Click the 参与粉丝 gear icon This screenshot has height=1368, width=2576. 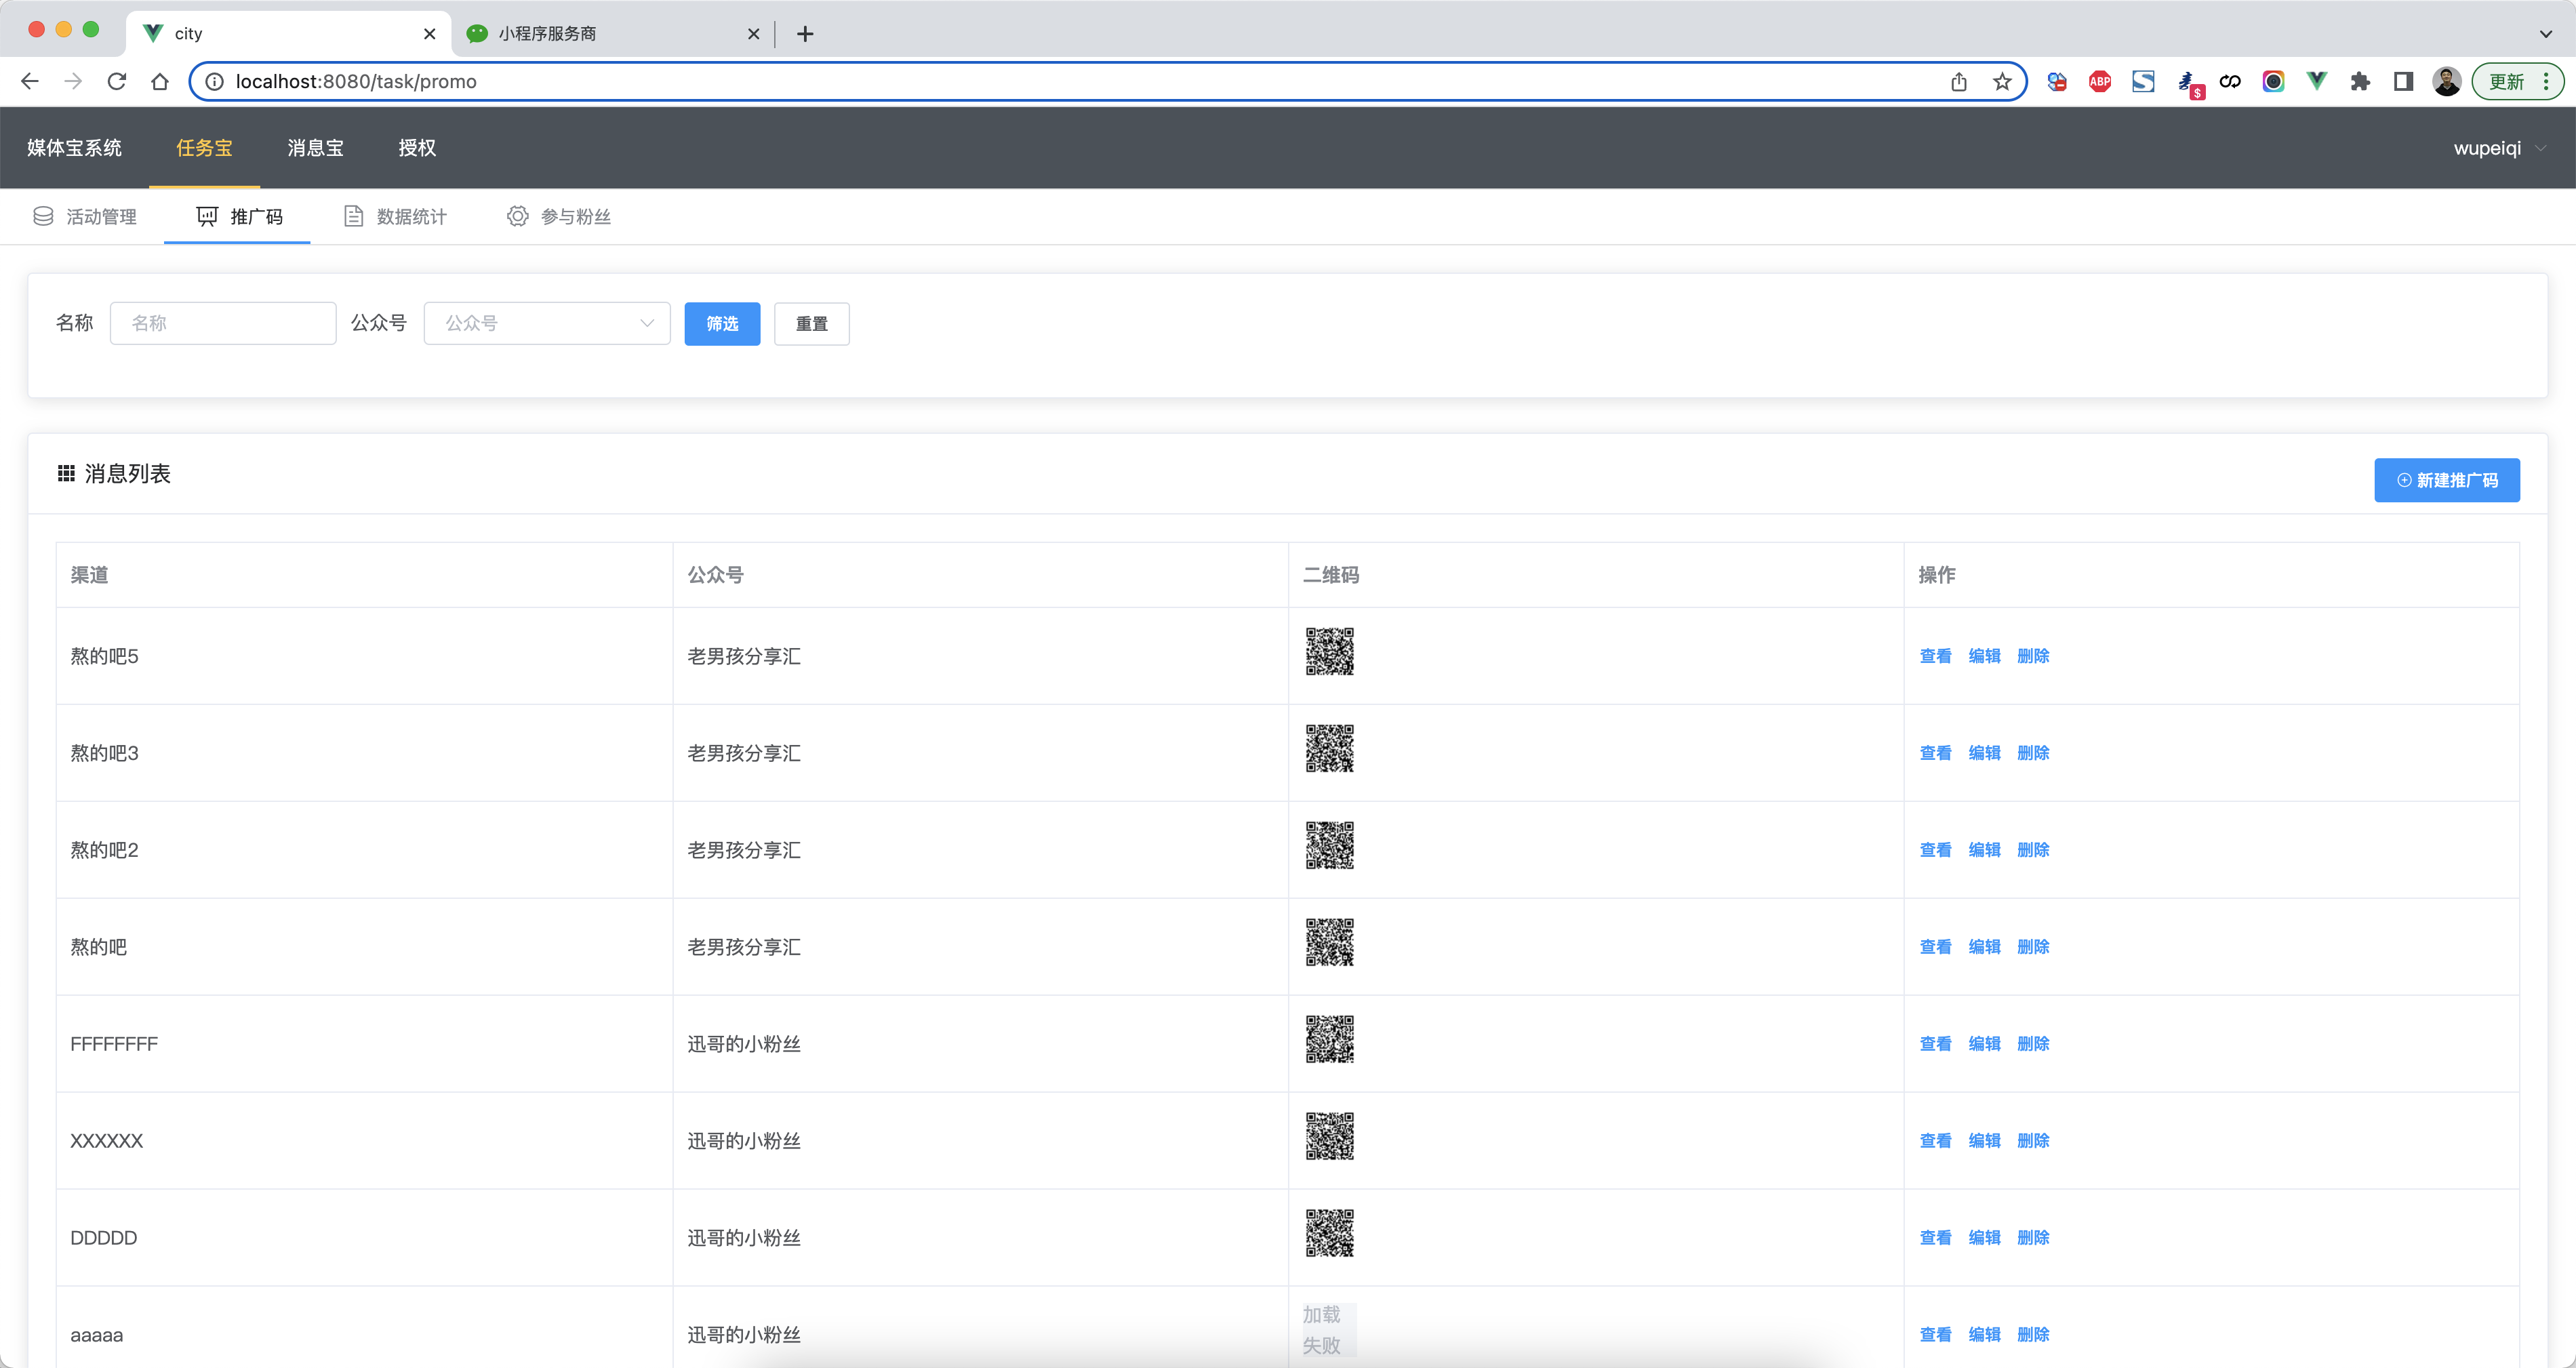pyautogui.click(x=517, y=216)
